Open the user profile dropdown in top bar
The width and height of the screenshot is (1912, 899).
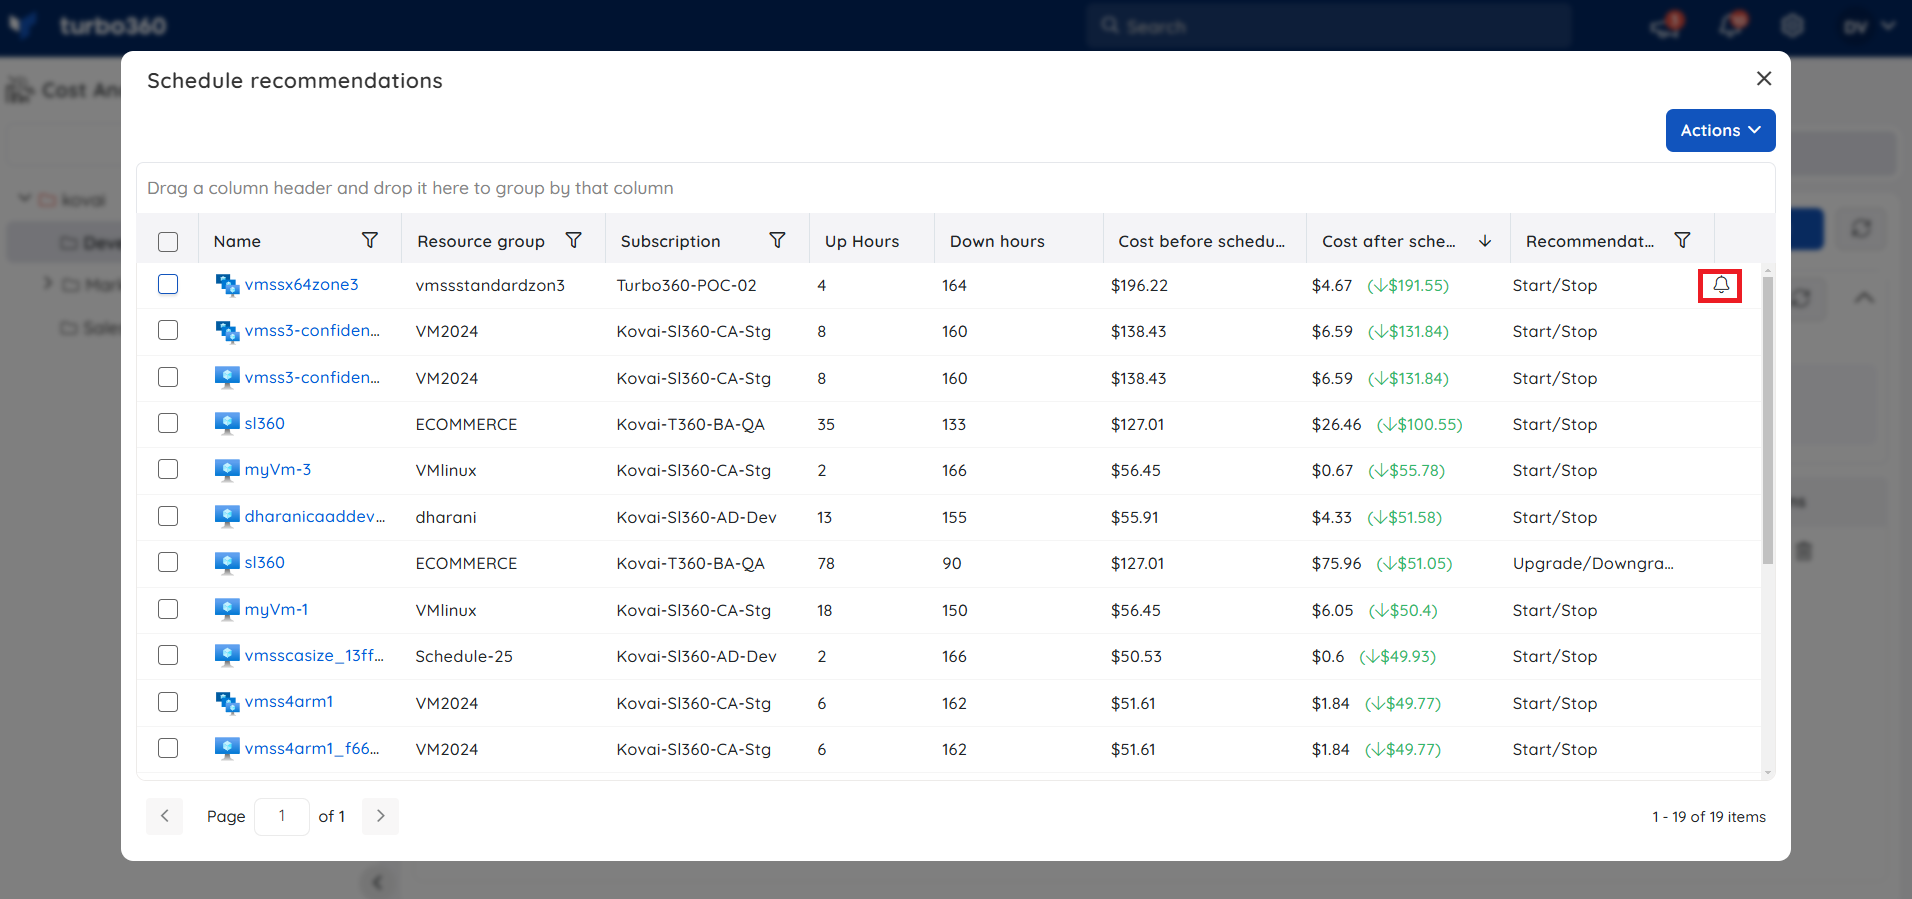(1869, 26)
